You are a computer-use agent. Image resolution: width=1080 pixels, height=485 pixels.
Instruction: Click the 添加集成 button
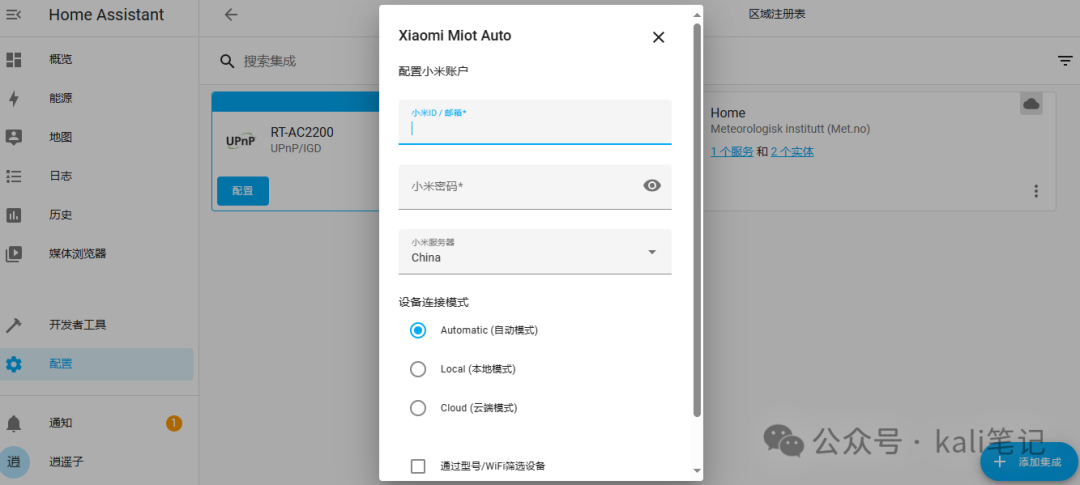click(1029, 462)
